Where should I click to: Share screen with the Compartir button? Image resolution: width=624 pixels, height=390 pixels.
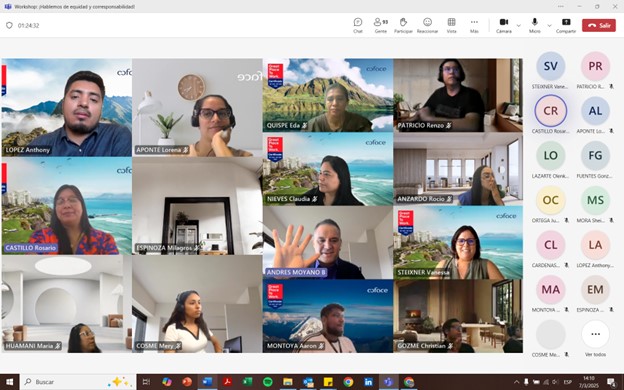coord(566,25)
